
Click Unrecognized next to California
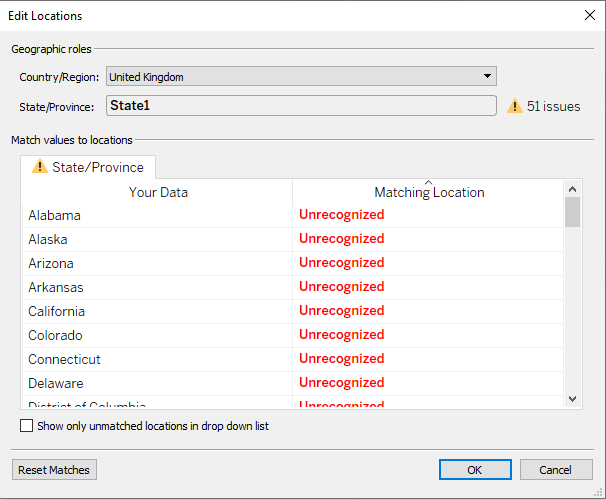click(341, 311)
